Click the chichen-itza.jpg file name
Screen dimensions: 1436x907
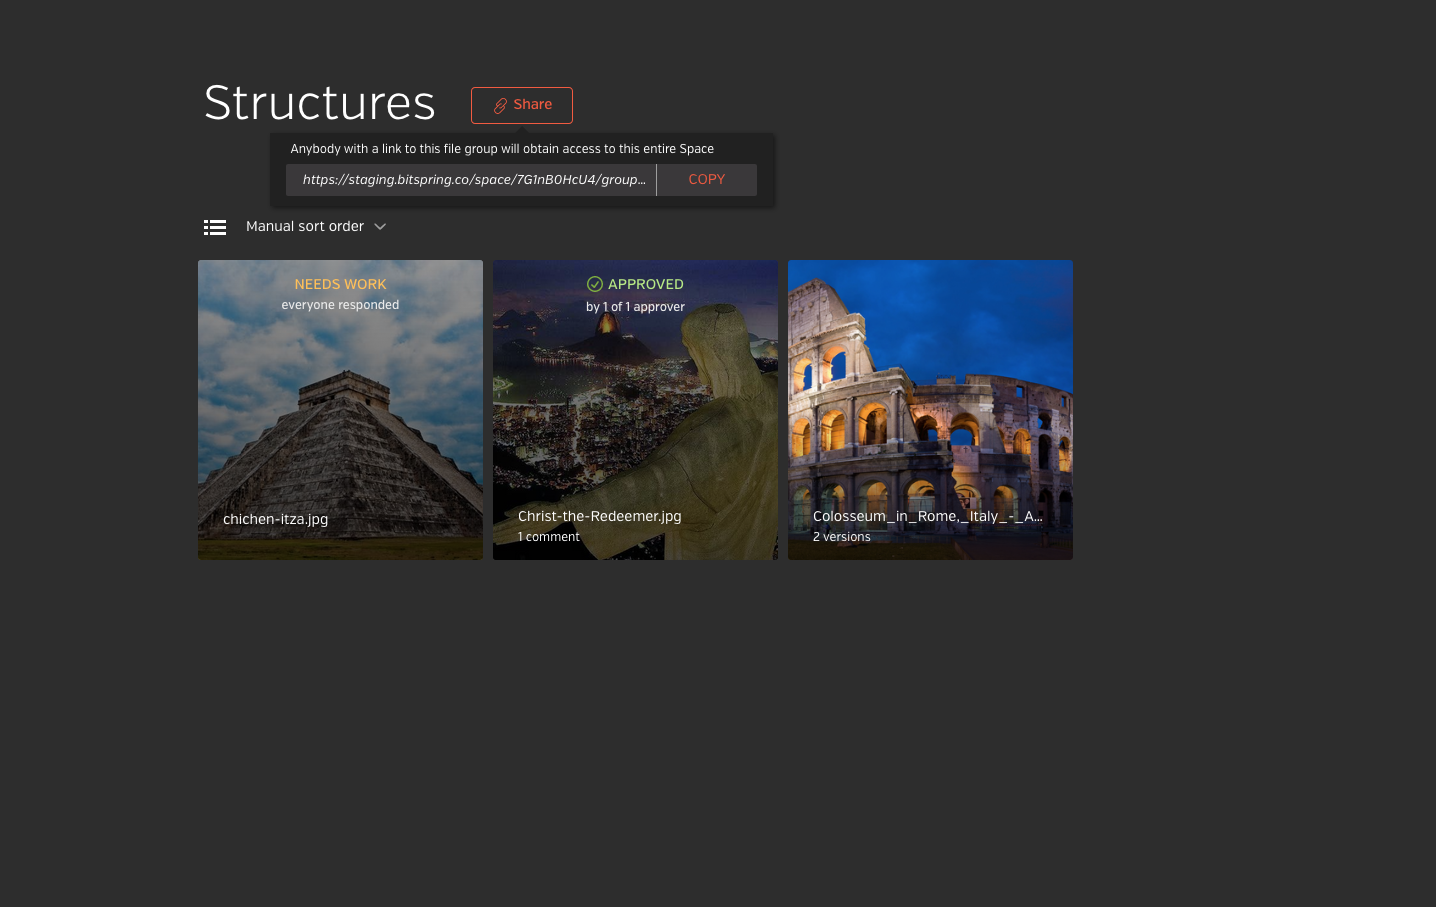pyautogui.click(x=276, y=519)
